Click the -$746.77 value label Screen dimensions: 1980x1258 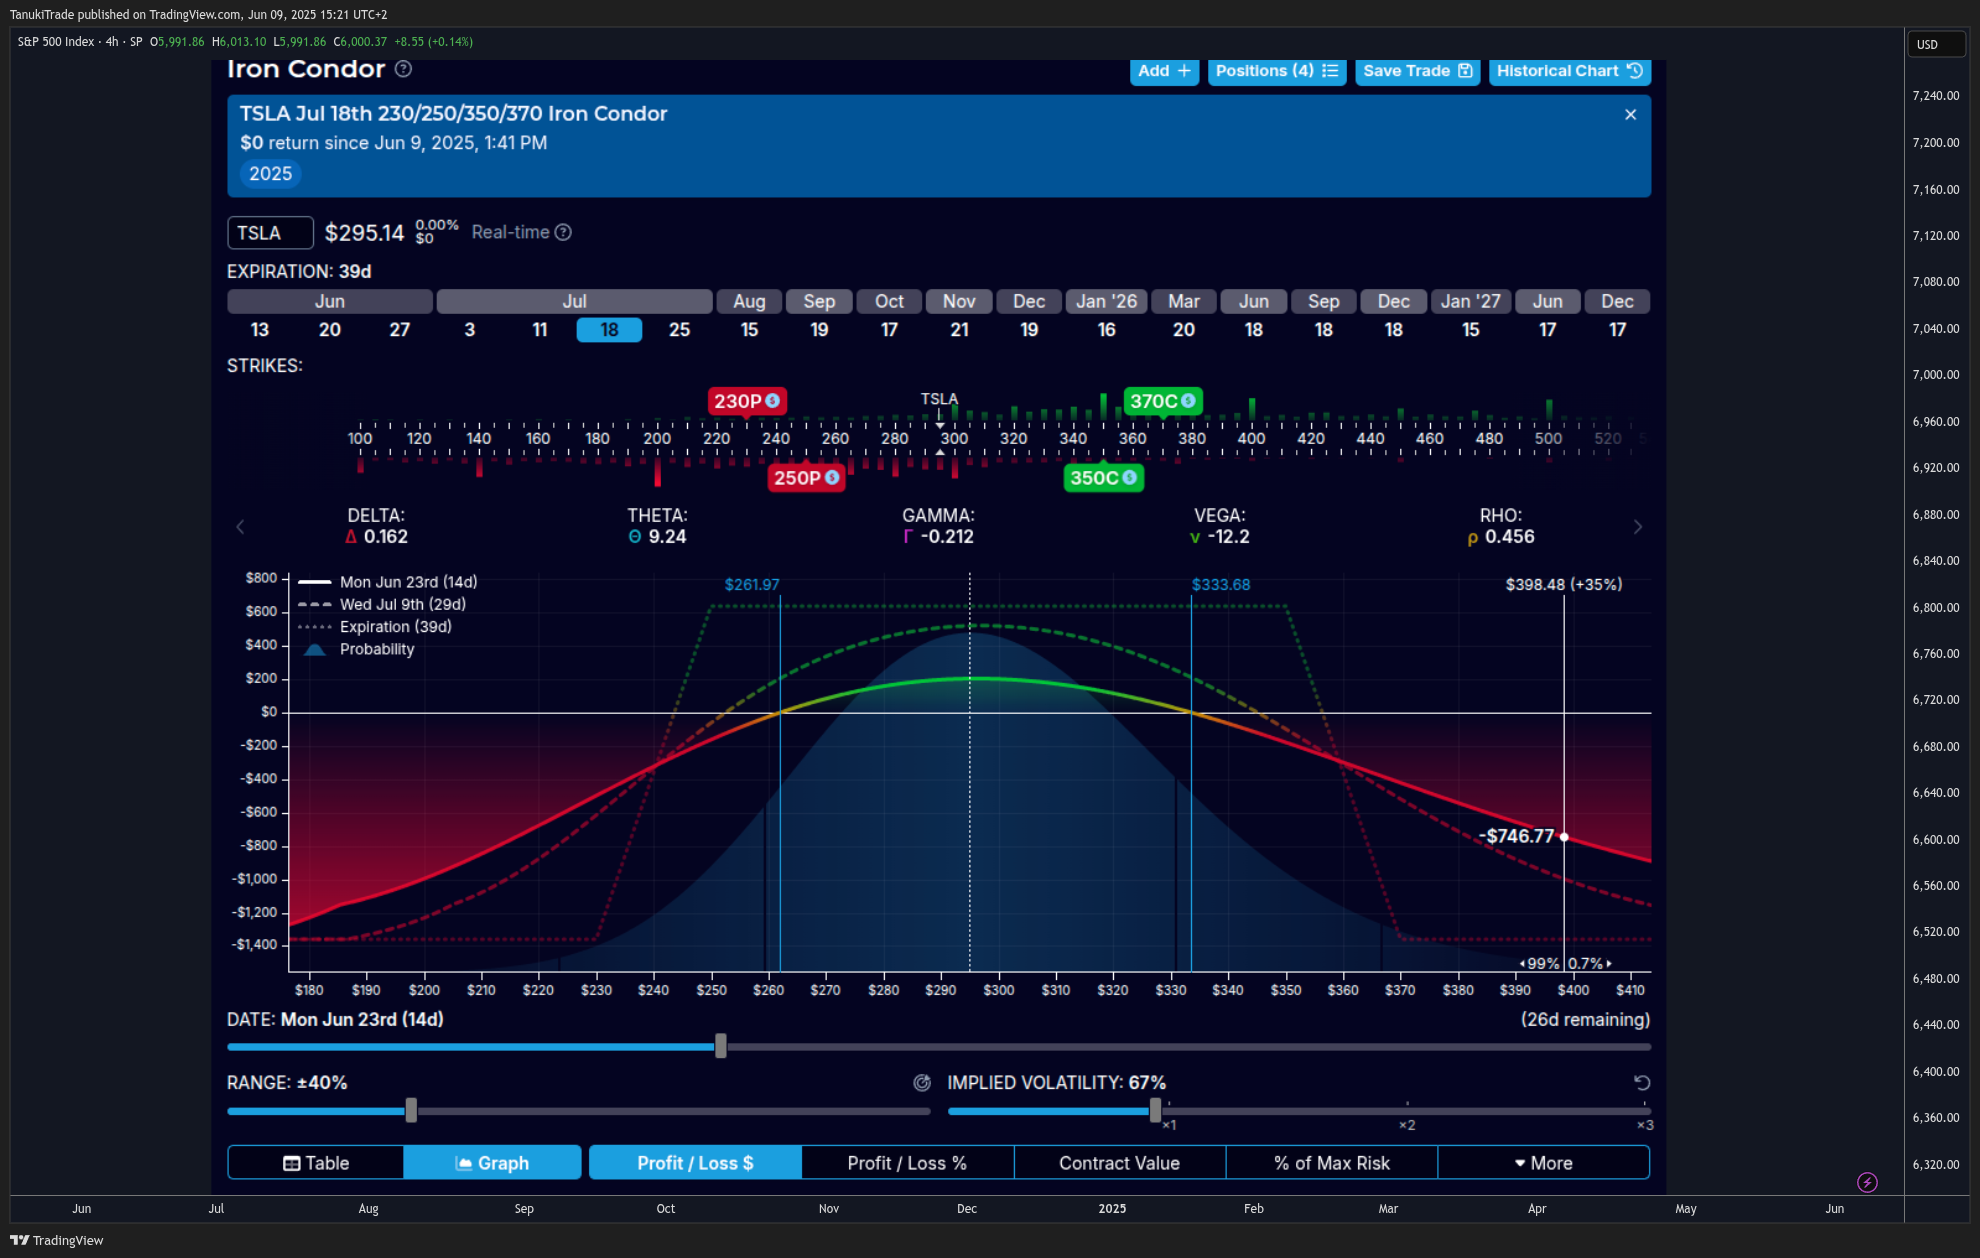1518,837
